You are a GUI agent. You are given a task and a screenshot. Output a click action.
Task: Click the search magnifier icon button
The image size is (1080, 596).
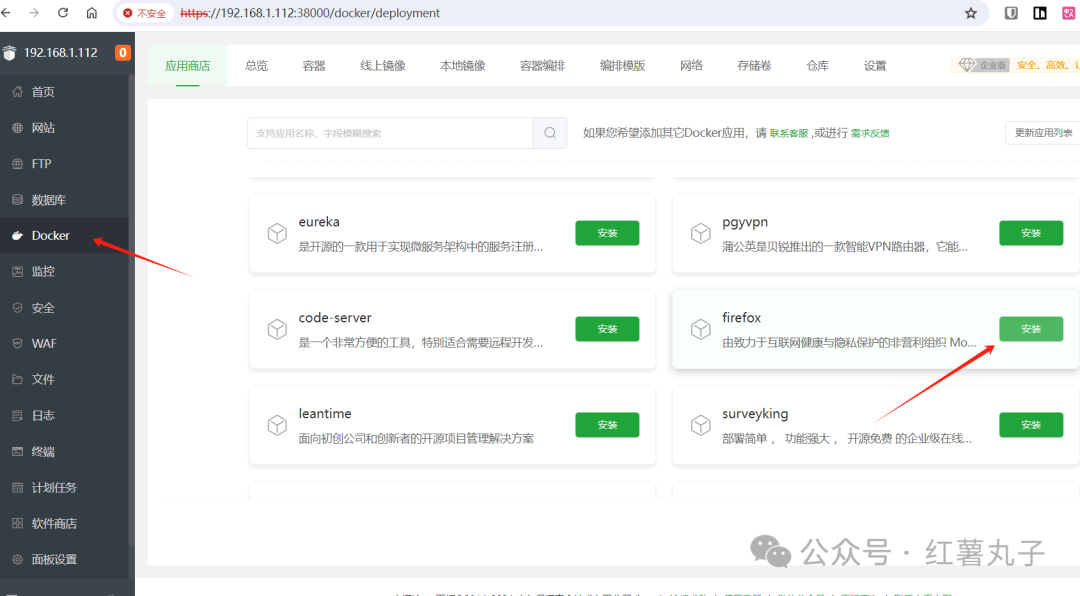click(x=550, y=133)
